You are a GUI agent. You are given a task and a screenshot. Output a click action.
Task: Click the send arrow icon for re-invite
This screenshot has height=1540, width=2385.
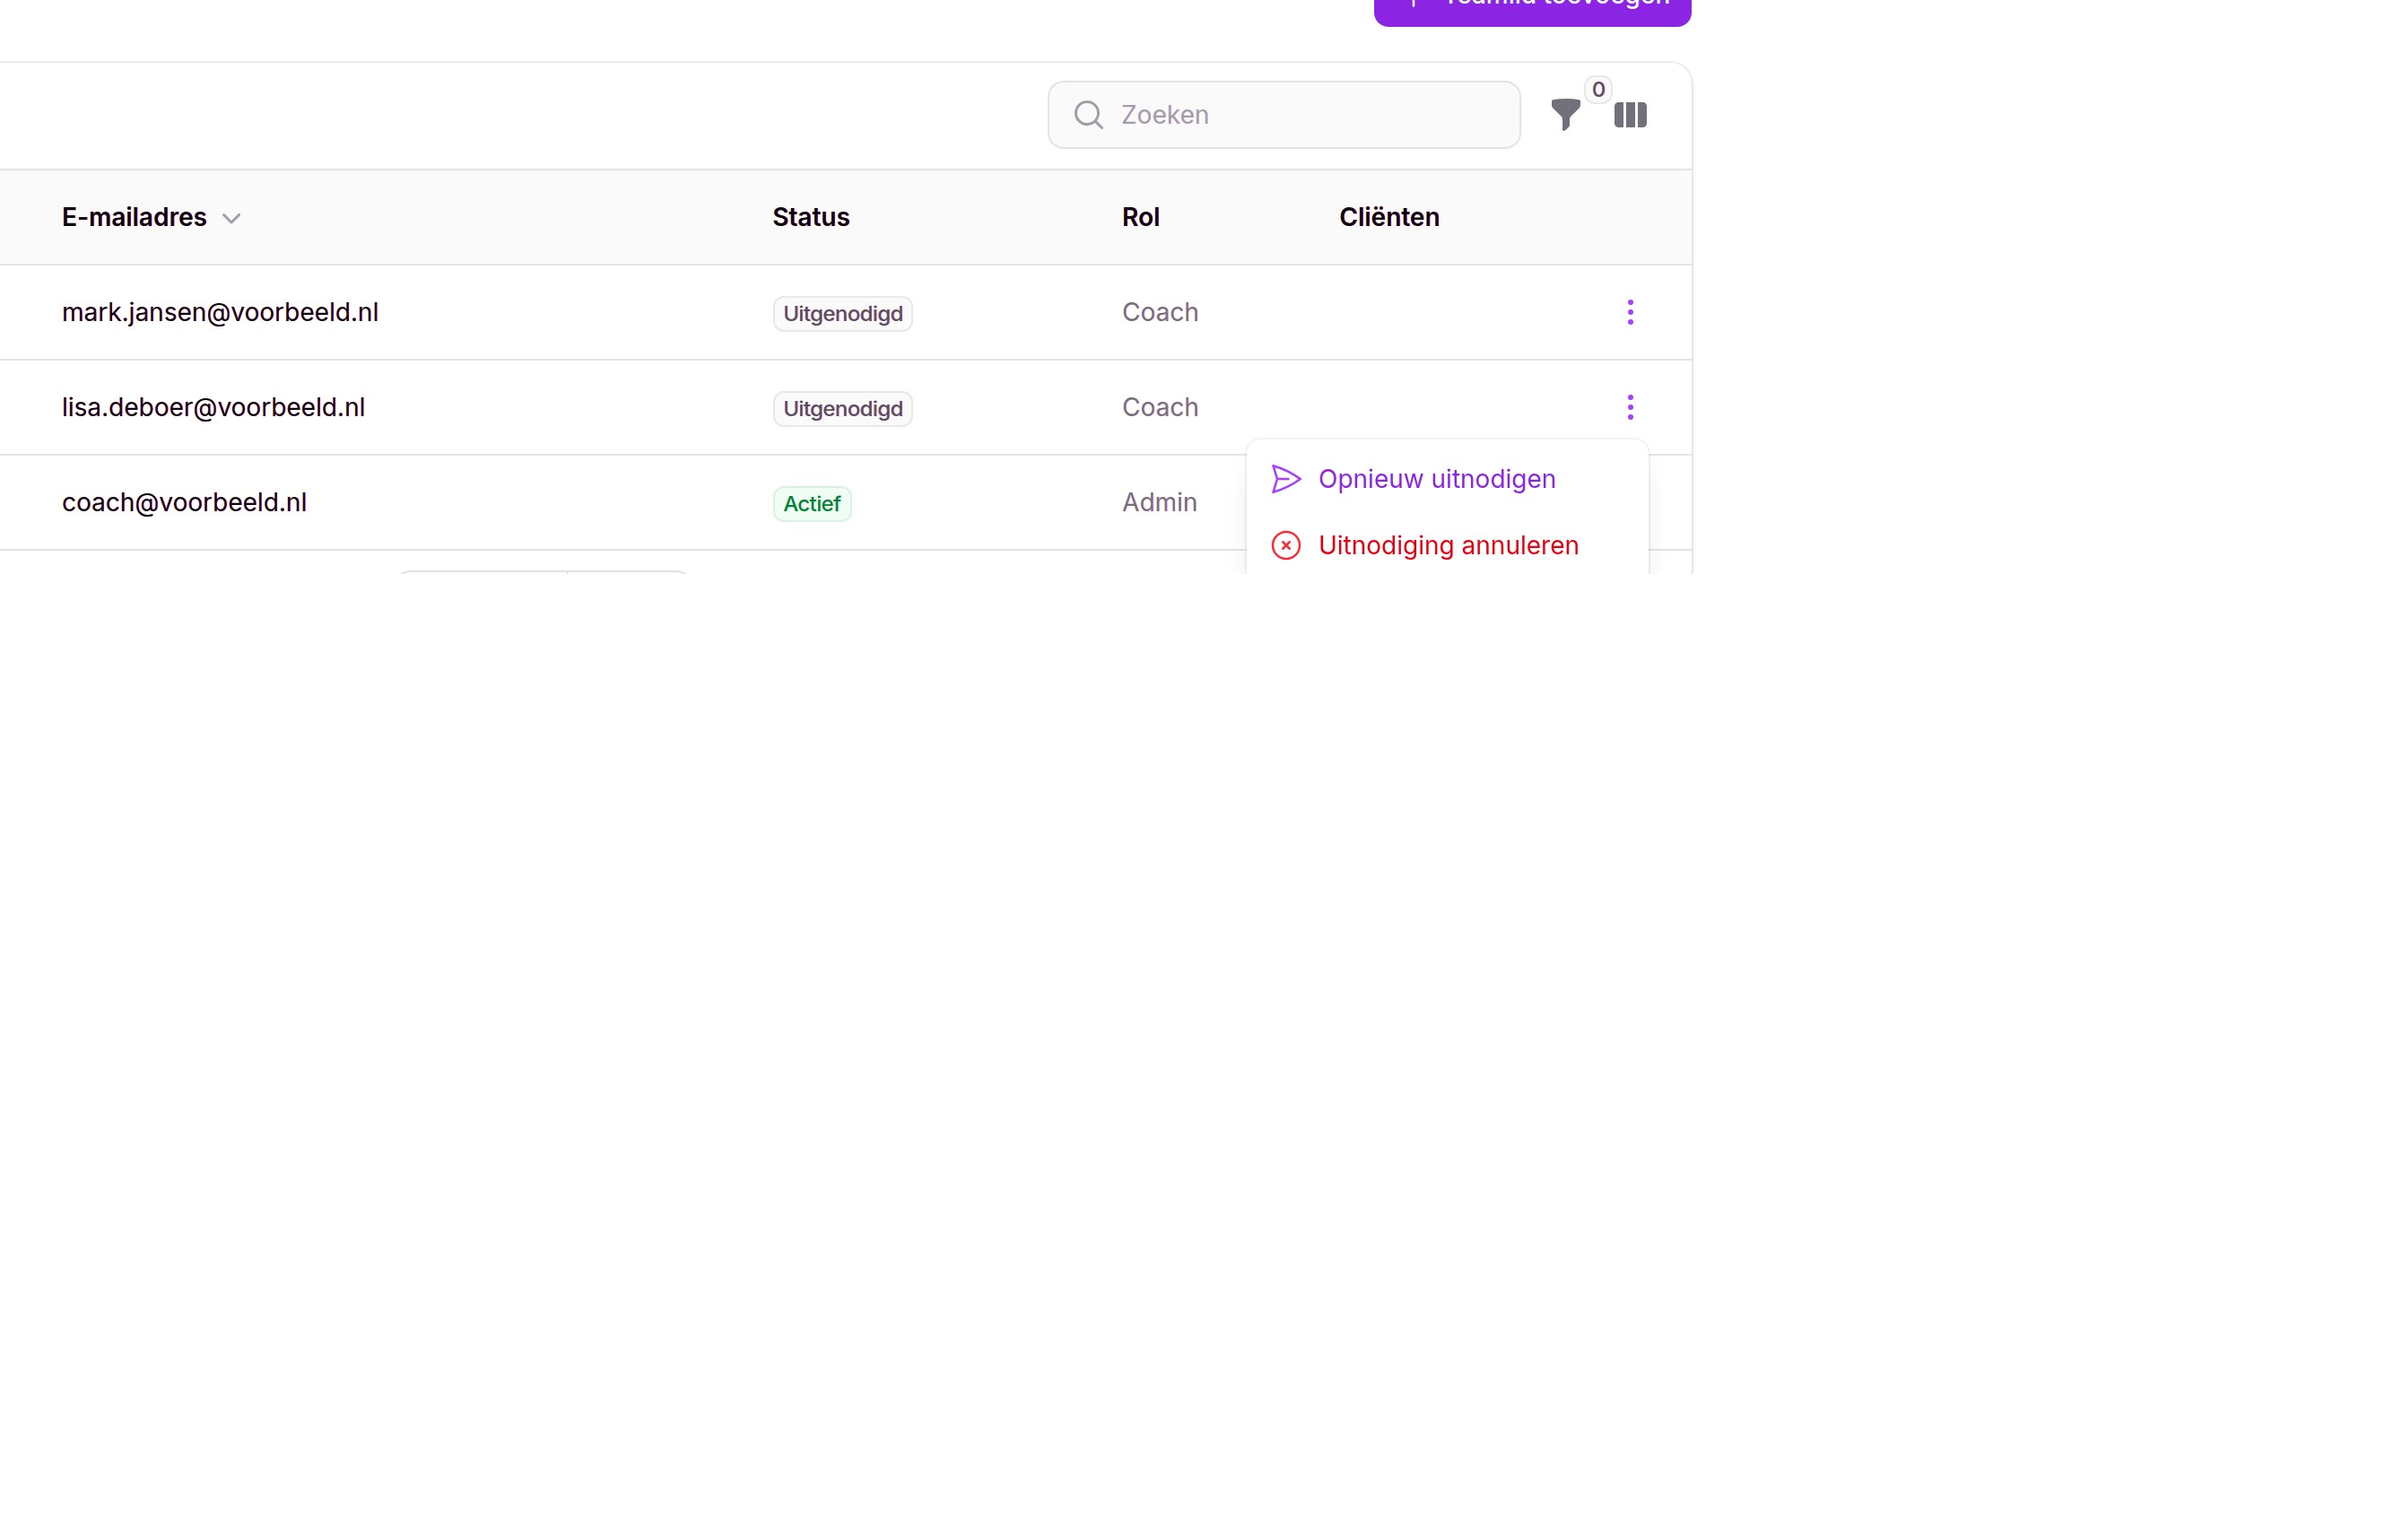[1286, 479]
